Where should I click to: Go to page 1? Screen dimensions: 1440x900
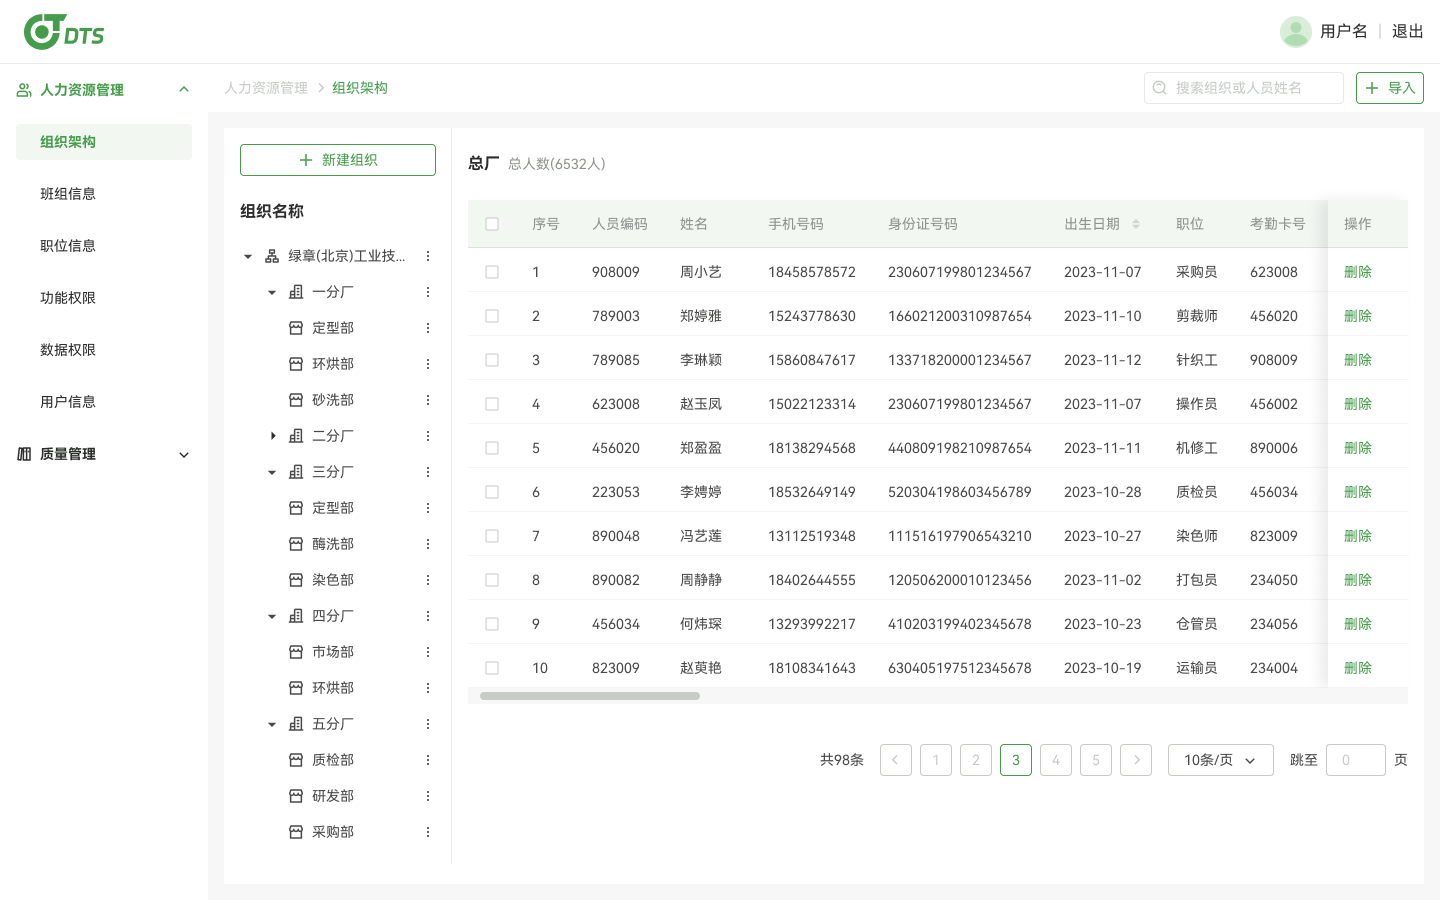936,760
